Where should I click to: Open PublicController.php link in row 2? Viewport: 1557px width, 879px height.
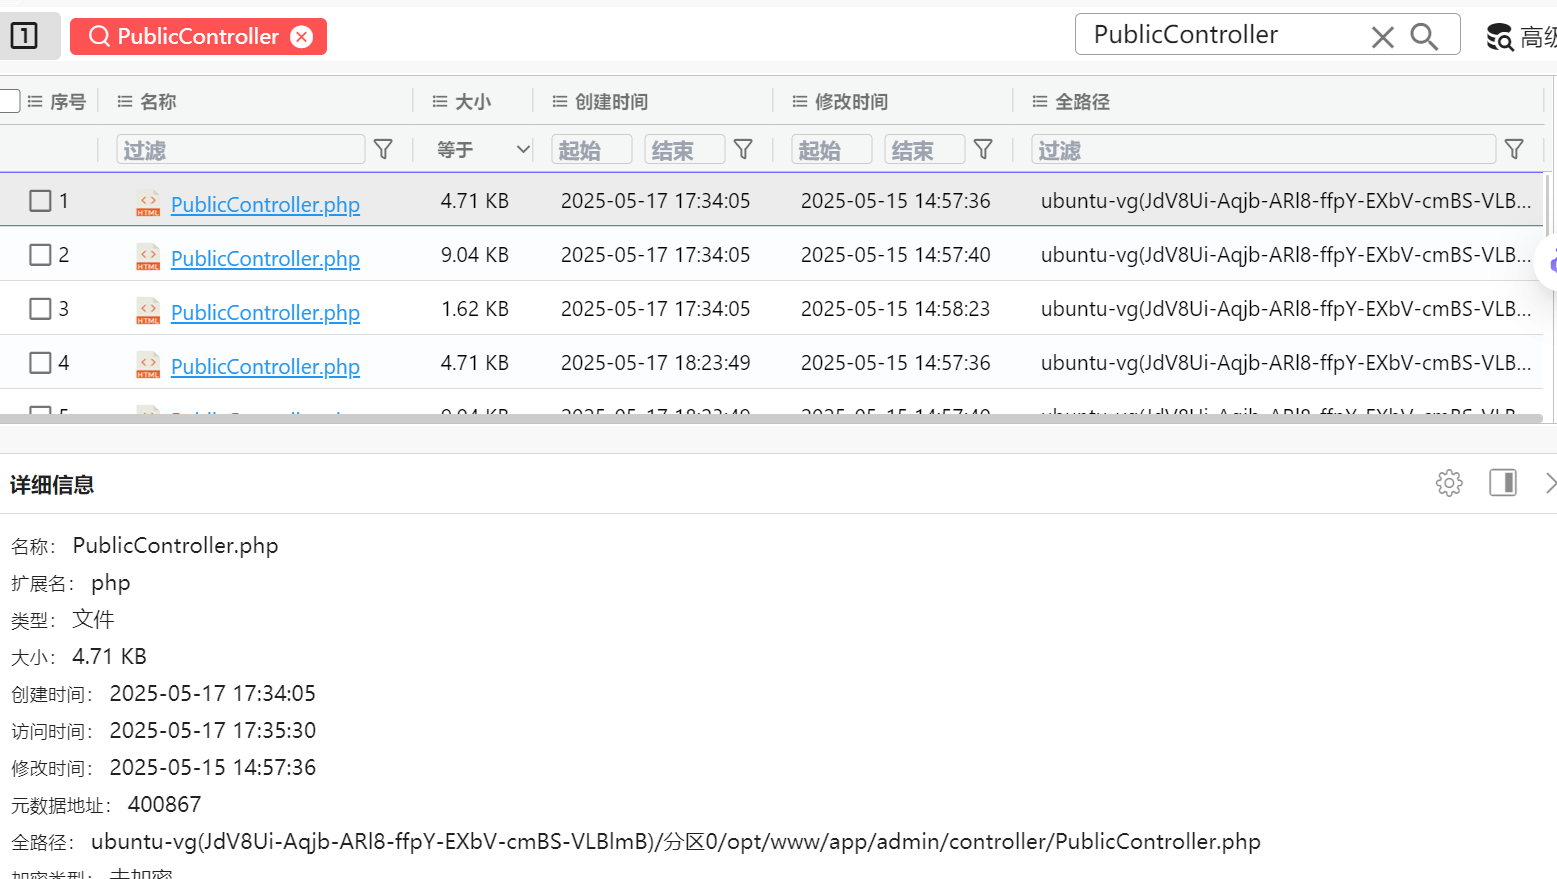click(x=265, y=258)
